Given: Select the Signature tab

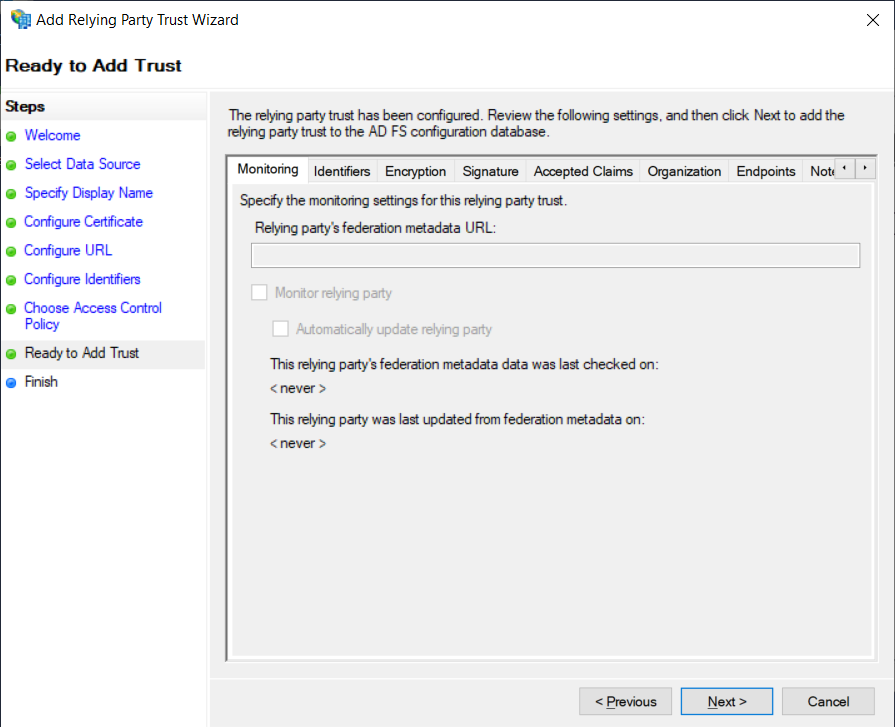Looking at the screenshot, I should click(x=490, y=171).
